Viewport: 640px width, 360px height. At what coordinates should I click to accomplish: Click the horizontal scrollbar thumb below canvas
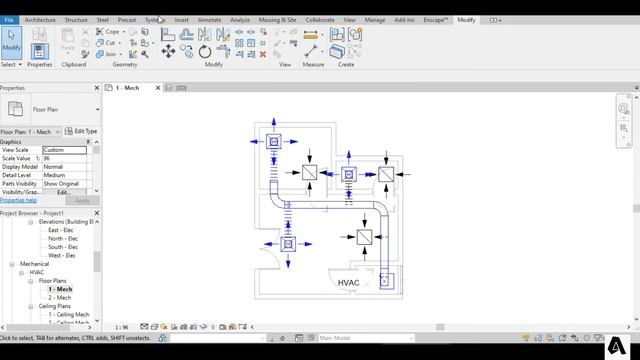(x=440, y=327)
